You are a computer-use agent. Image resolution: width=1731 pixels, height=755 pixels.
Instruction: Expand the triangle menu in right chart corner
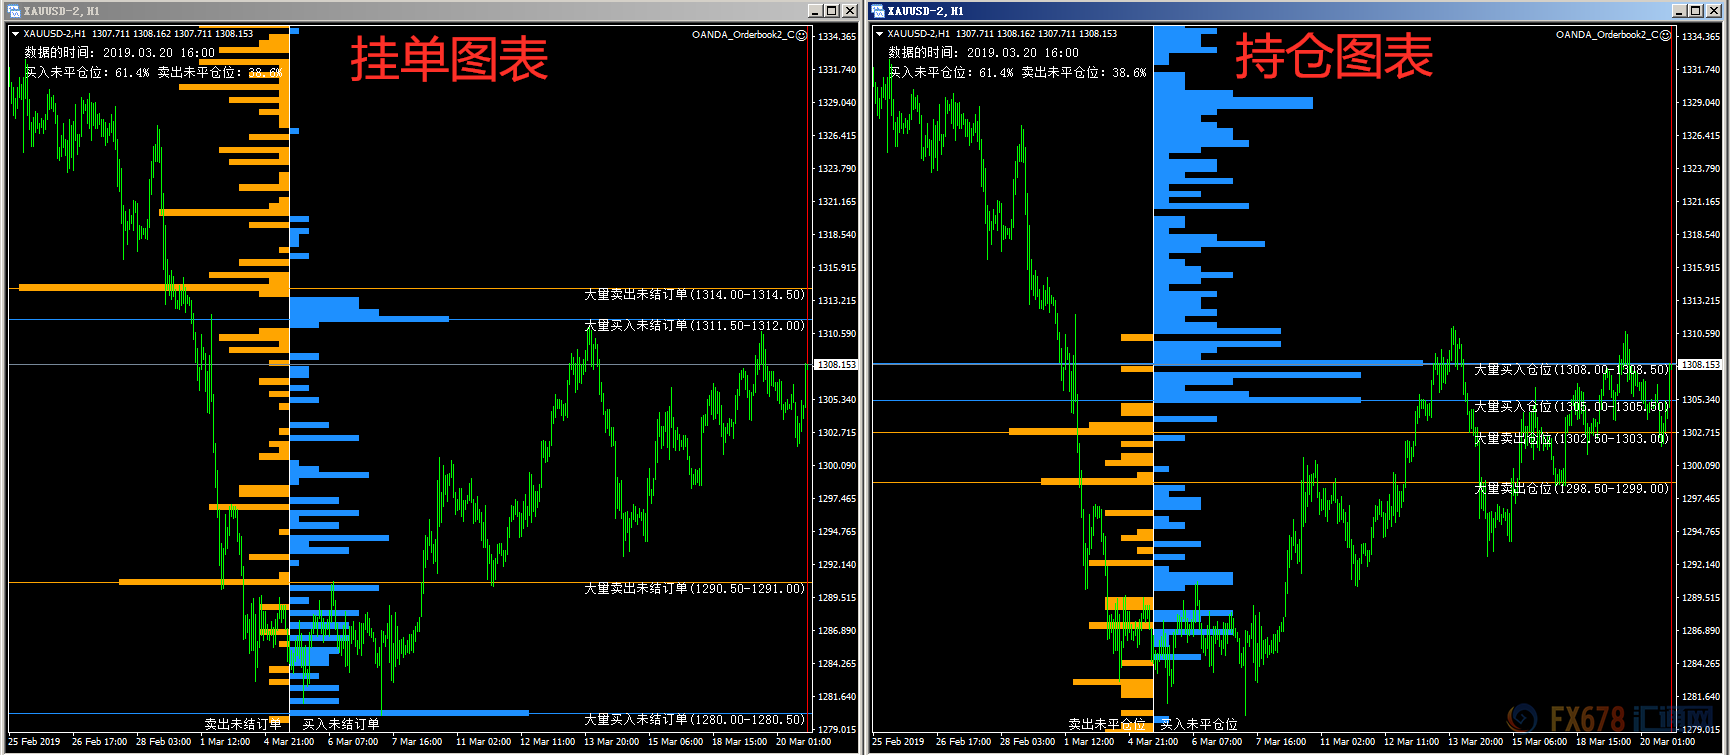[879, 34]
